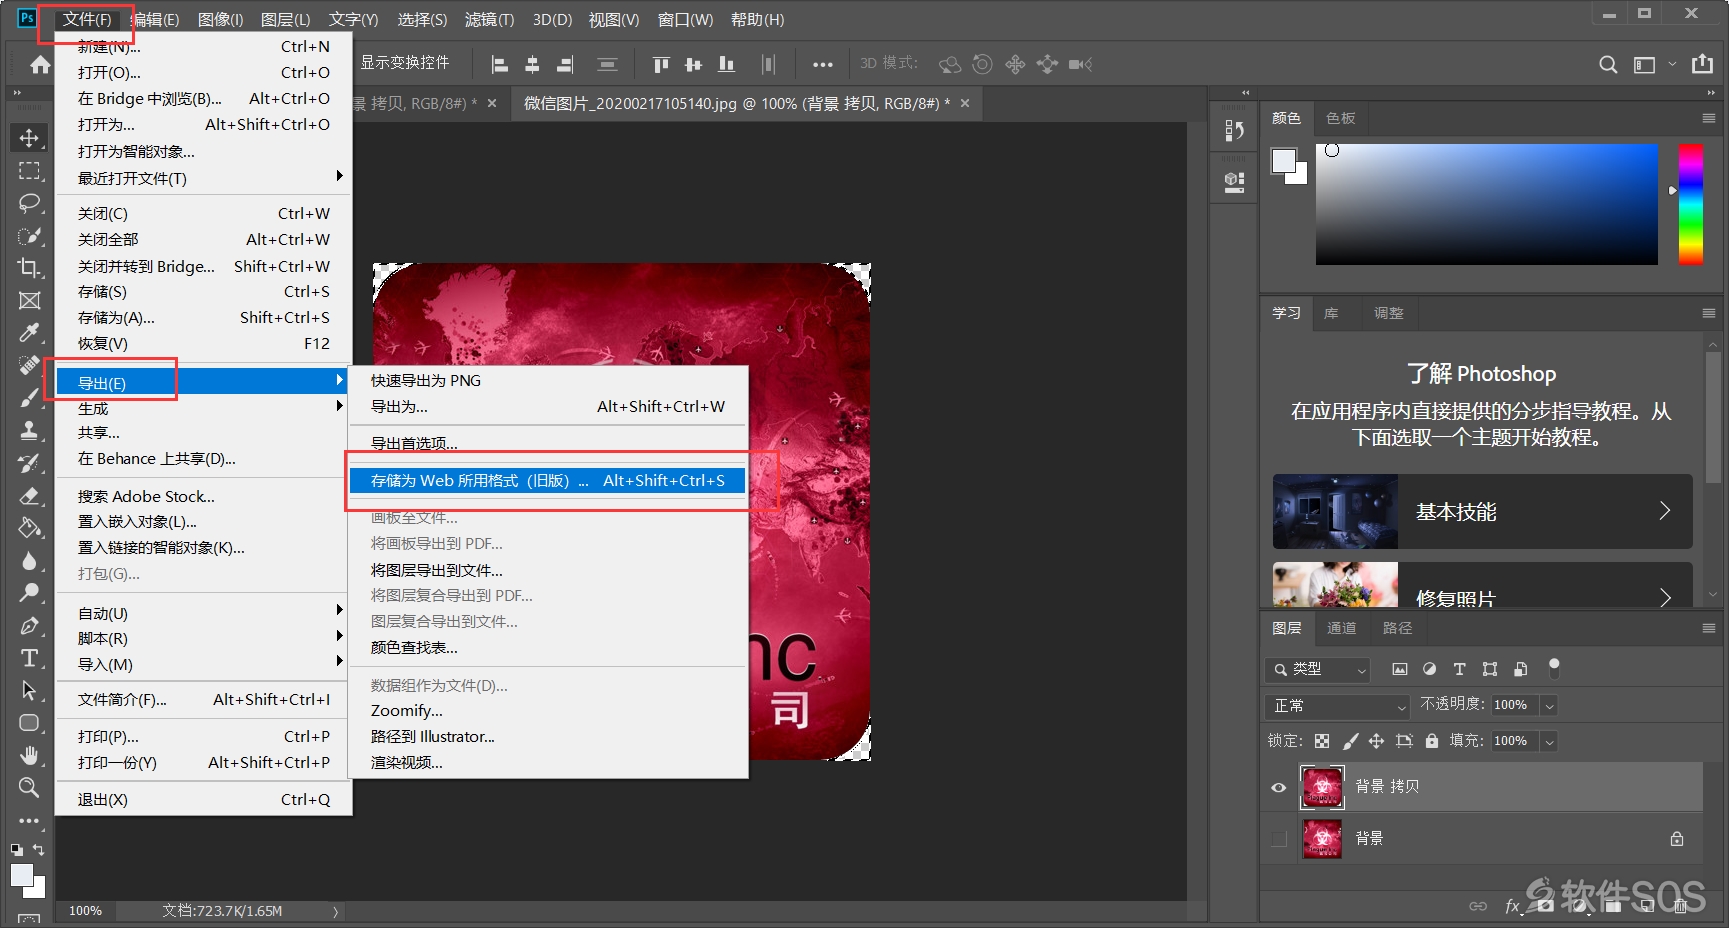
Task: Swap foreground and background colors
Action: tap(38, 849)
